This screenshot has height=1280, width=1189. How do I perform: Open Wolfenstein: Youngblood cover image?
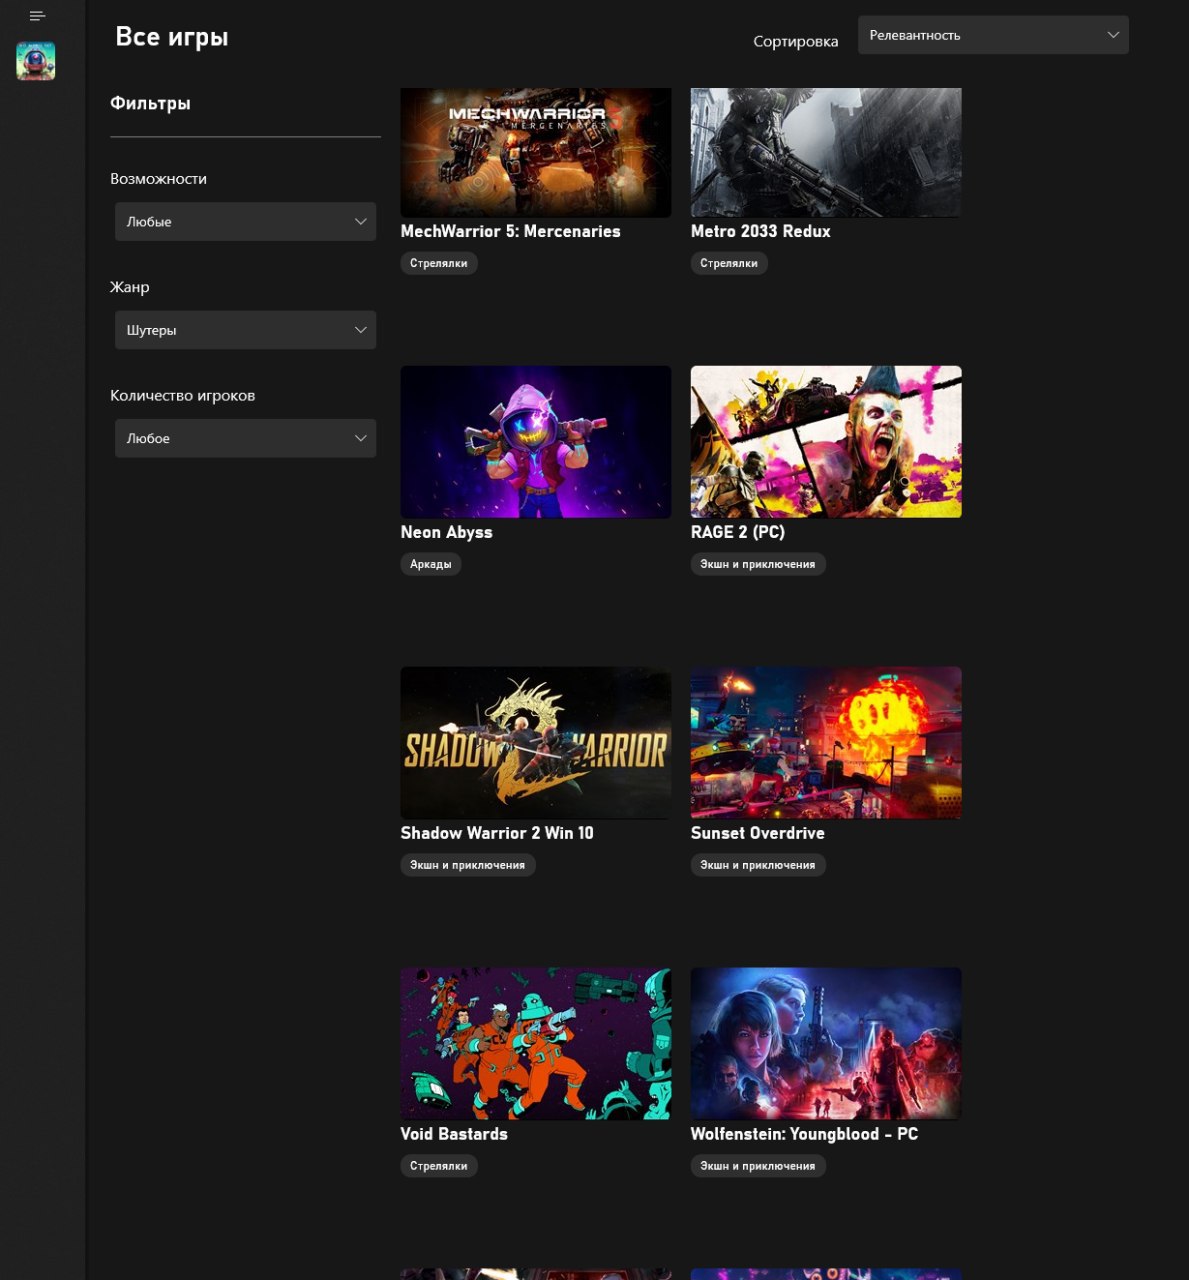826,1044
